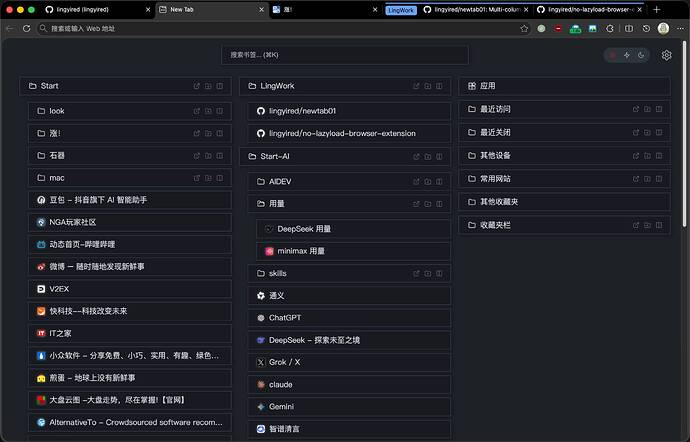This screenshot has height=442, width=690.
Task: Collapse the Start folder
Action: [x=125, y=86]
